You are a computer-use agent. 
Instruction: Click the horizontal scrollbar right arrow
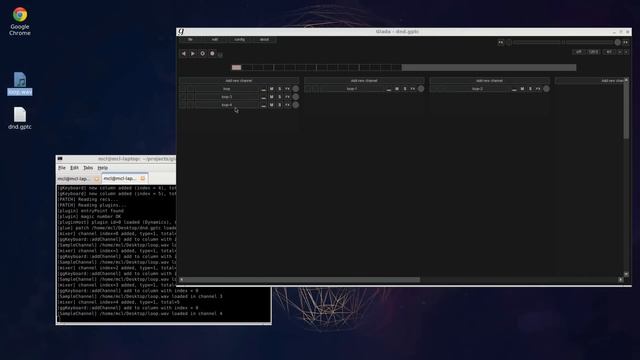coord(620,280)
